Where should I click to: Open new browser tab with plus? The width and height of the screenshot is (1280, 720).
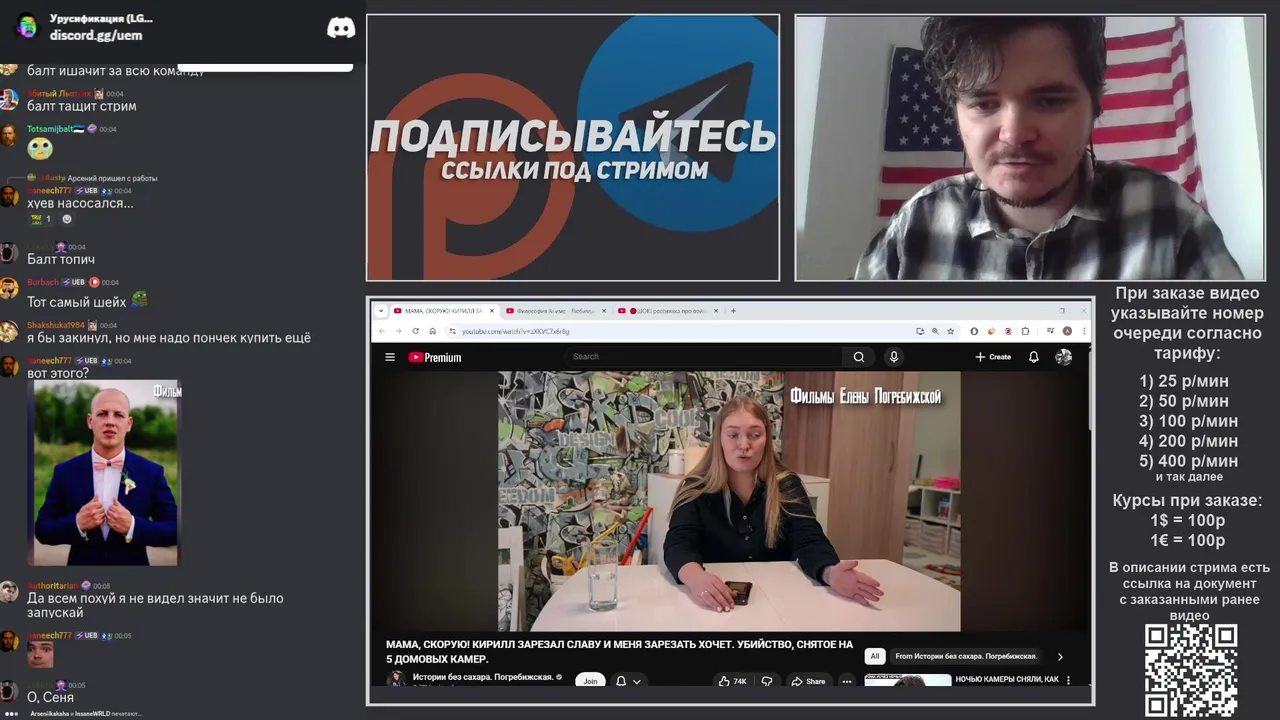pyautogui.click(x=733, y=311)
